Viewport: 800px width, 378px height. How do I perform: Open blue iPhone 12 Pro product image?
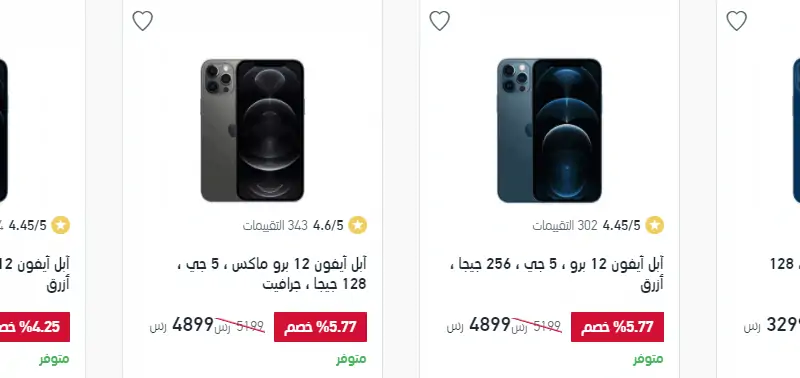pyautogui.click(x=549, y=131)
